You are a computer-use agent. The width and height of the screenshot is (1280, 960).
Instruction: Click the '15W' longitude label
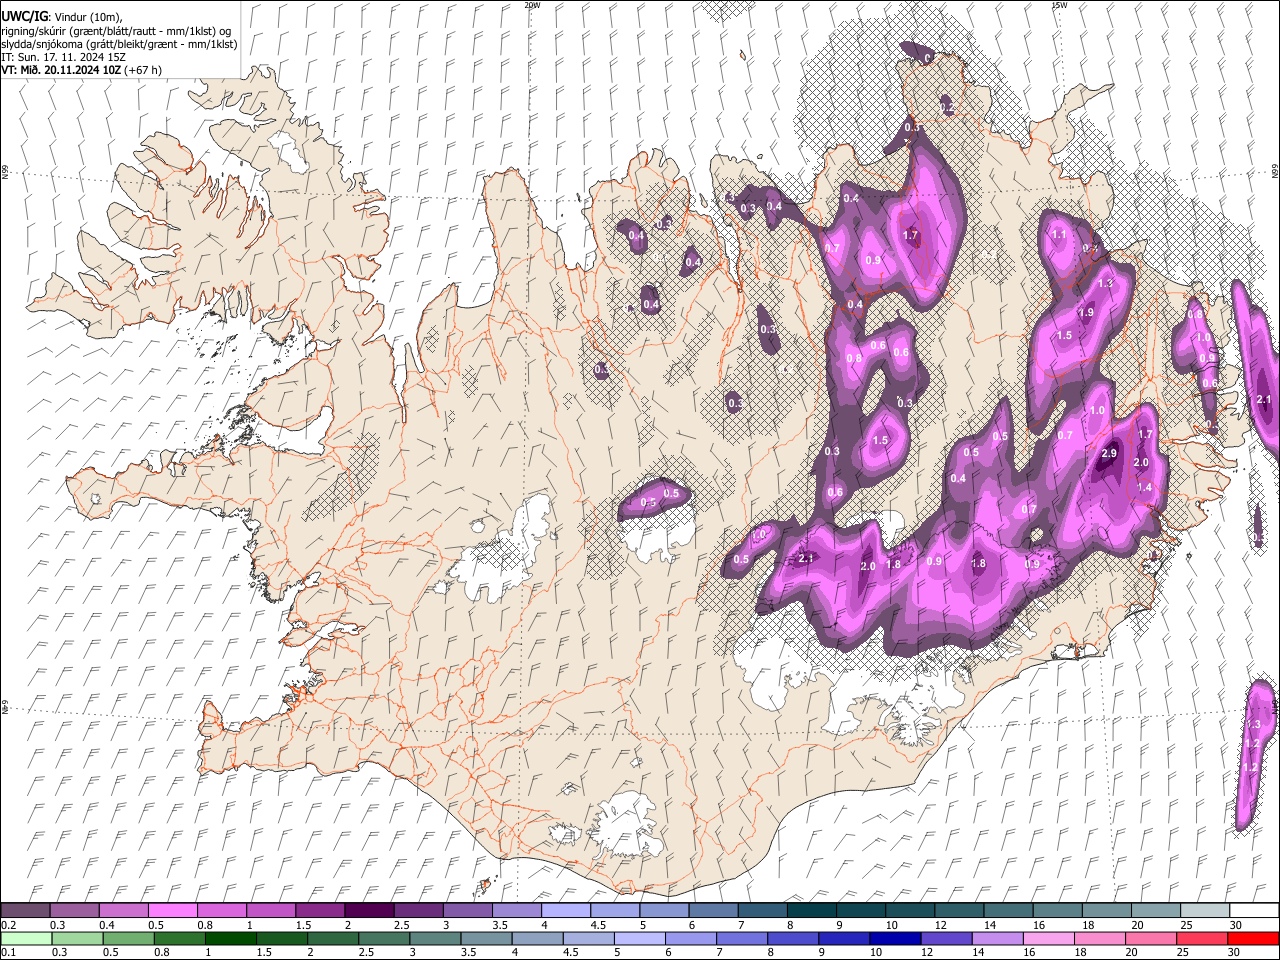(x=1059, y=5)
